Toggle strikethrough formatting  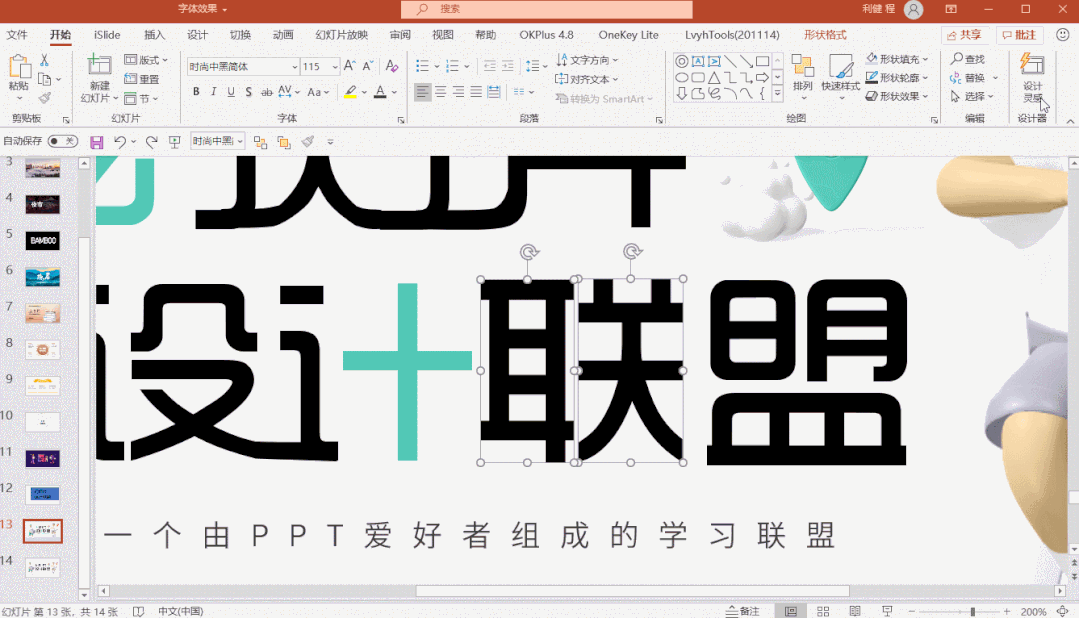(266, 92)
